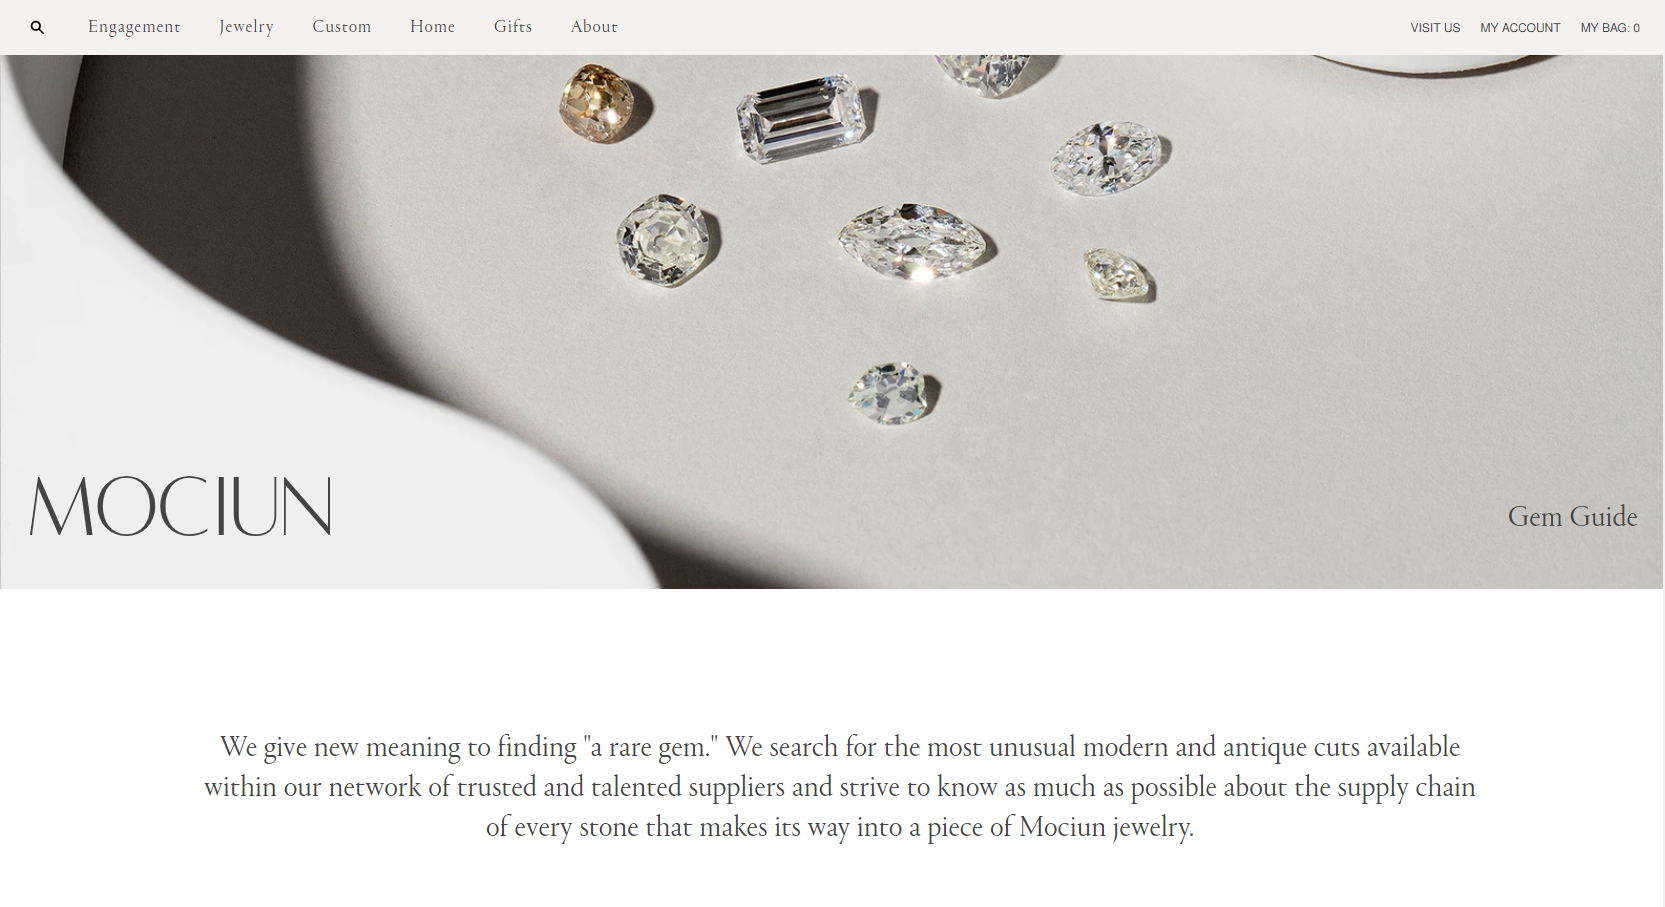Click the MOCIUN logo
Screen dimensions: 1665x907
180,506
